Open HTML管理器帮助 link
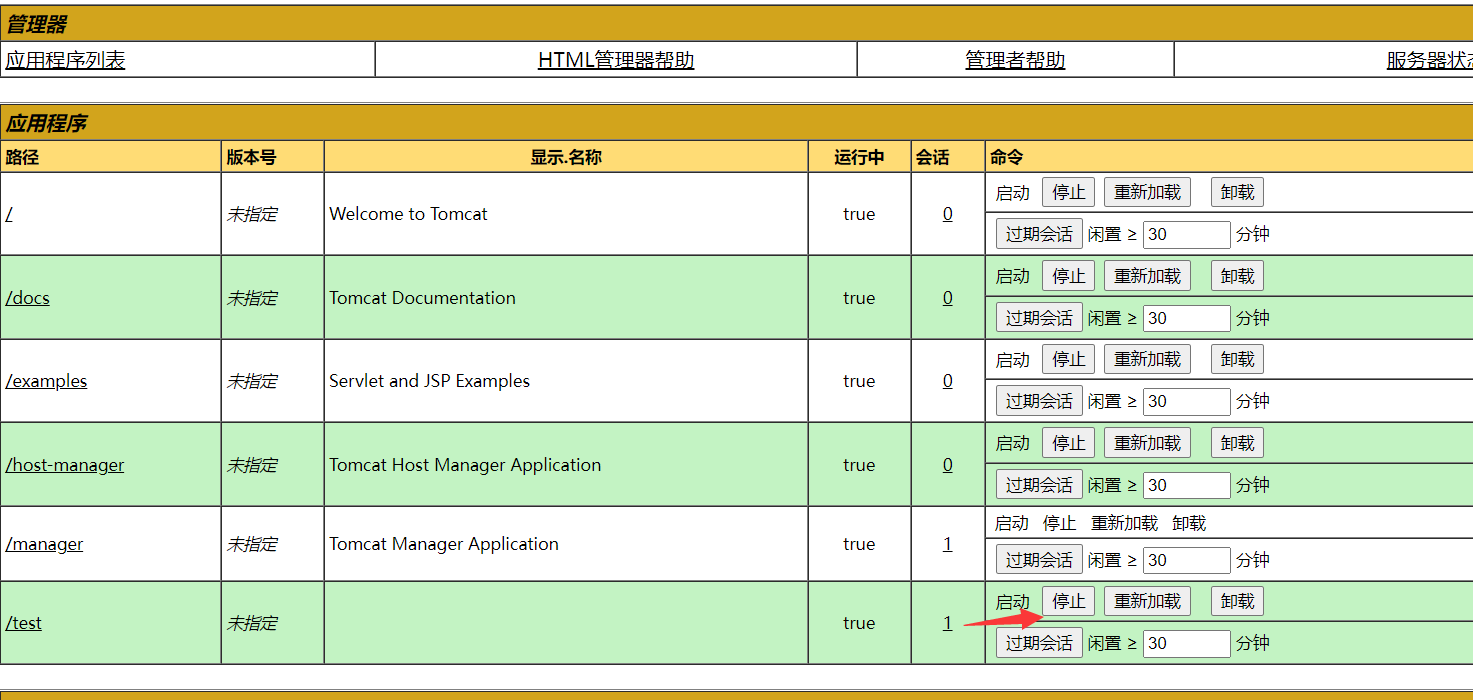1473x700 pixels. [x=616, y=60]
